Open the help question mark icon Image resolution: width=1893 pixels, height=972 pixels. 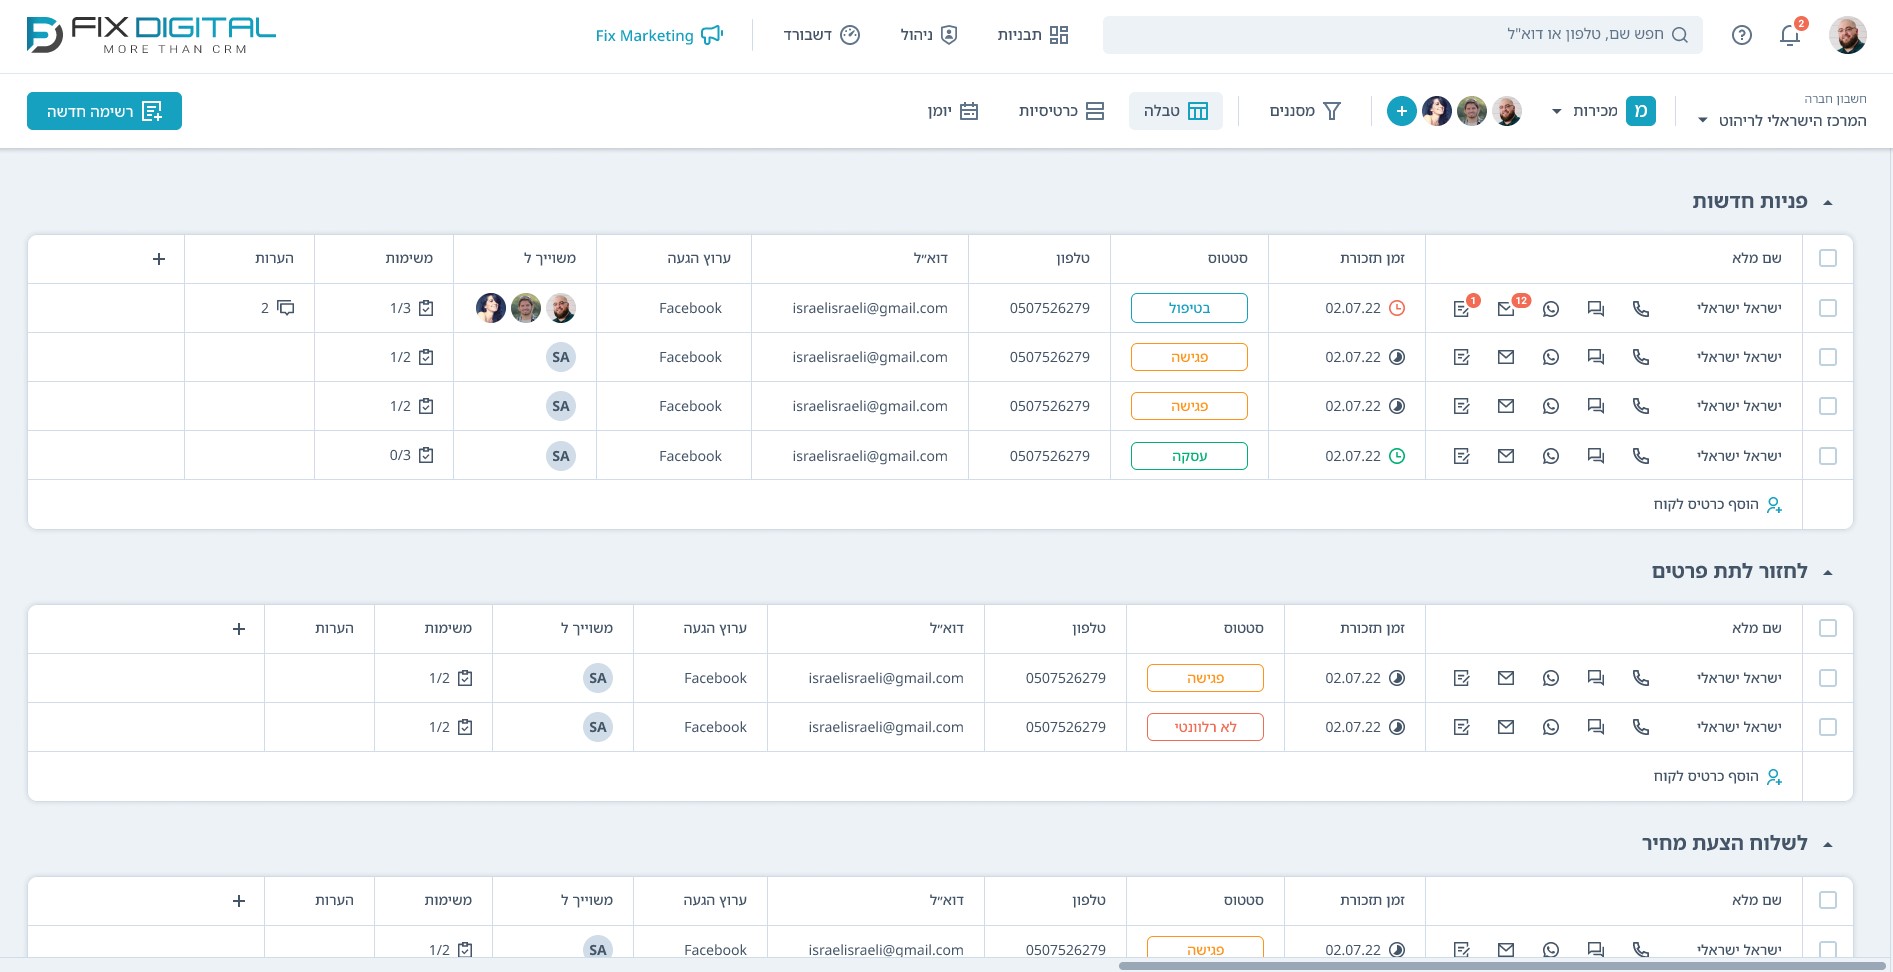[1742, 35]
